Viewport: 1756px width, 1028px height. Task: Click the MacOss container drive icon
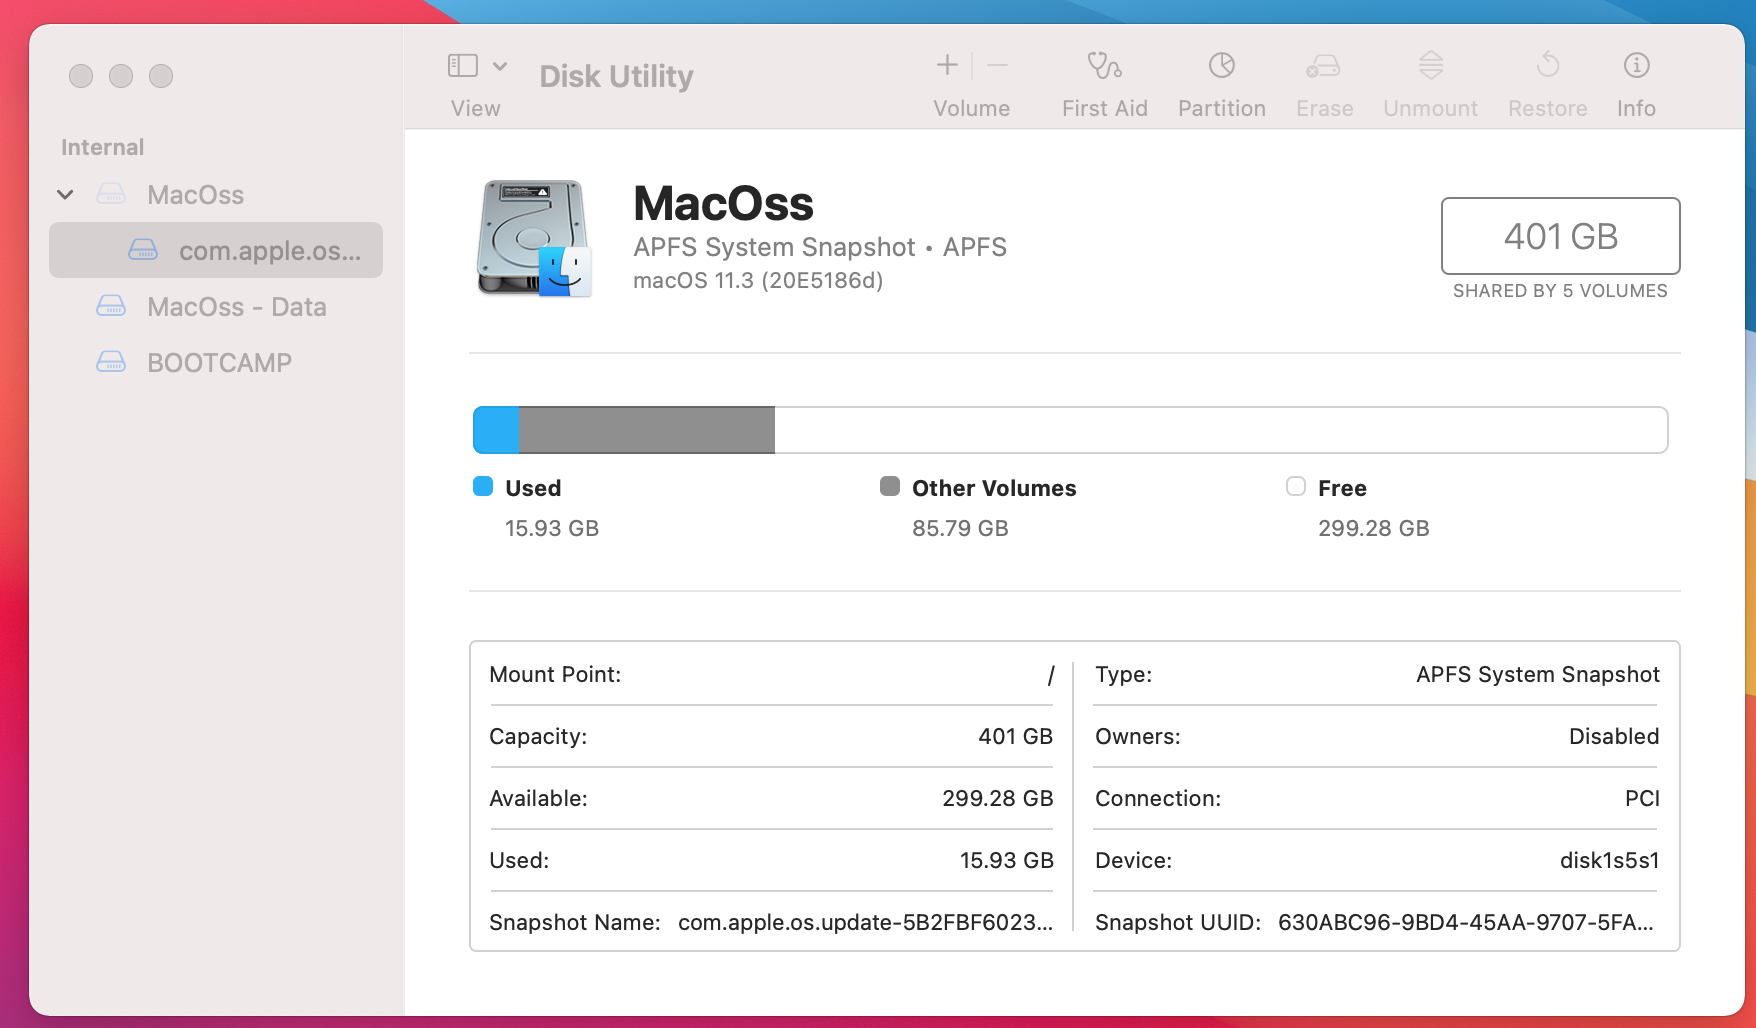[x=111, y=194]
